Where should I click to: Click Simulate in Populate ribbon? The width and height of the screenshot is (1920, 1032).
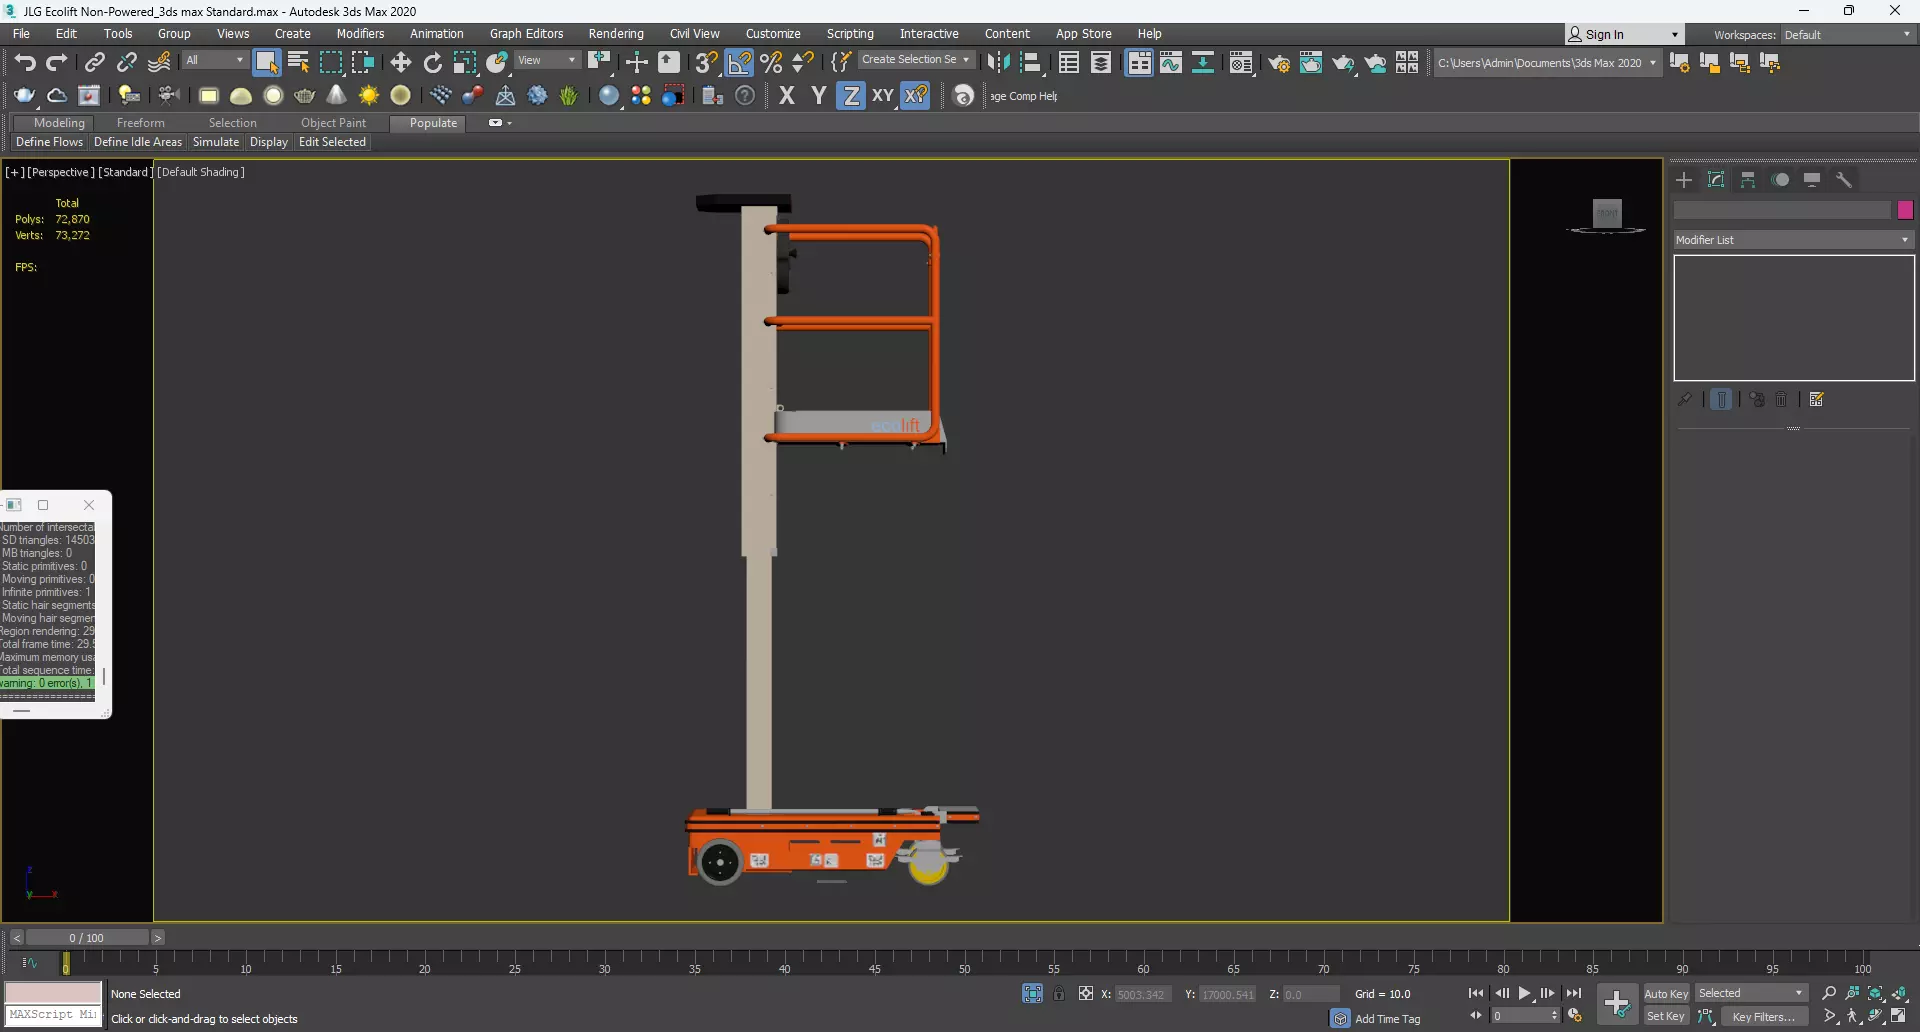216,142
